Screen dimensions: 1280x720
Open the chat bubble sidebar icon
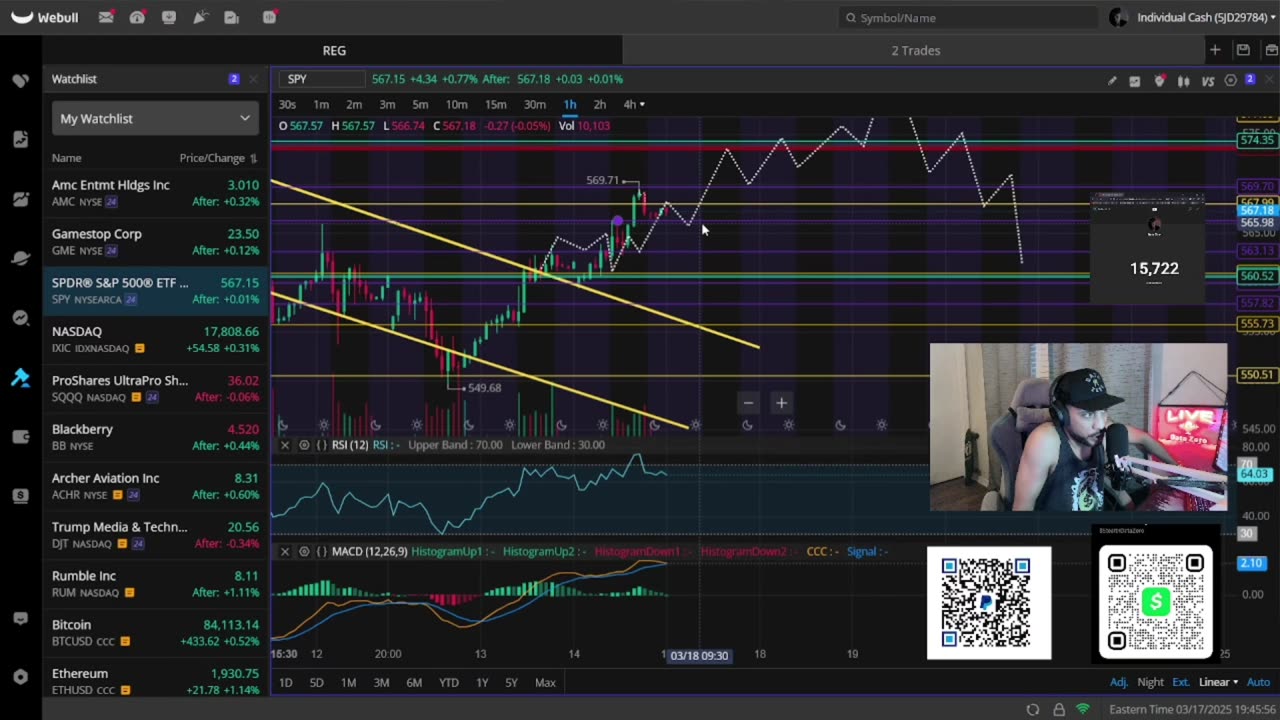pos(20,618)
